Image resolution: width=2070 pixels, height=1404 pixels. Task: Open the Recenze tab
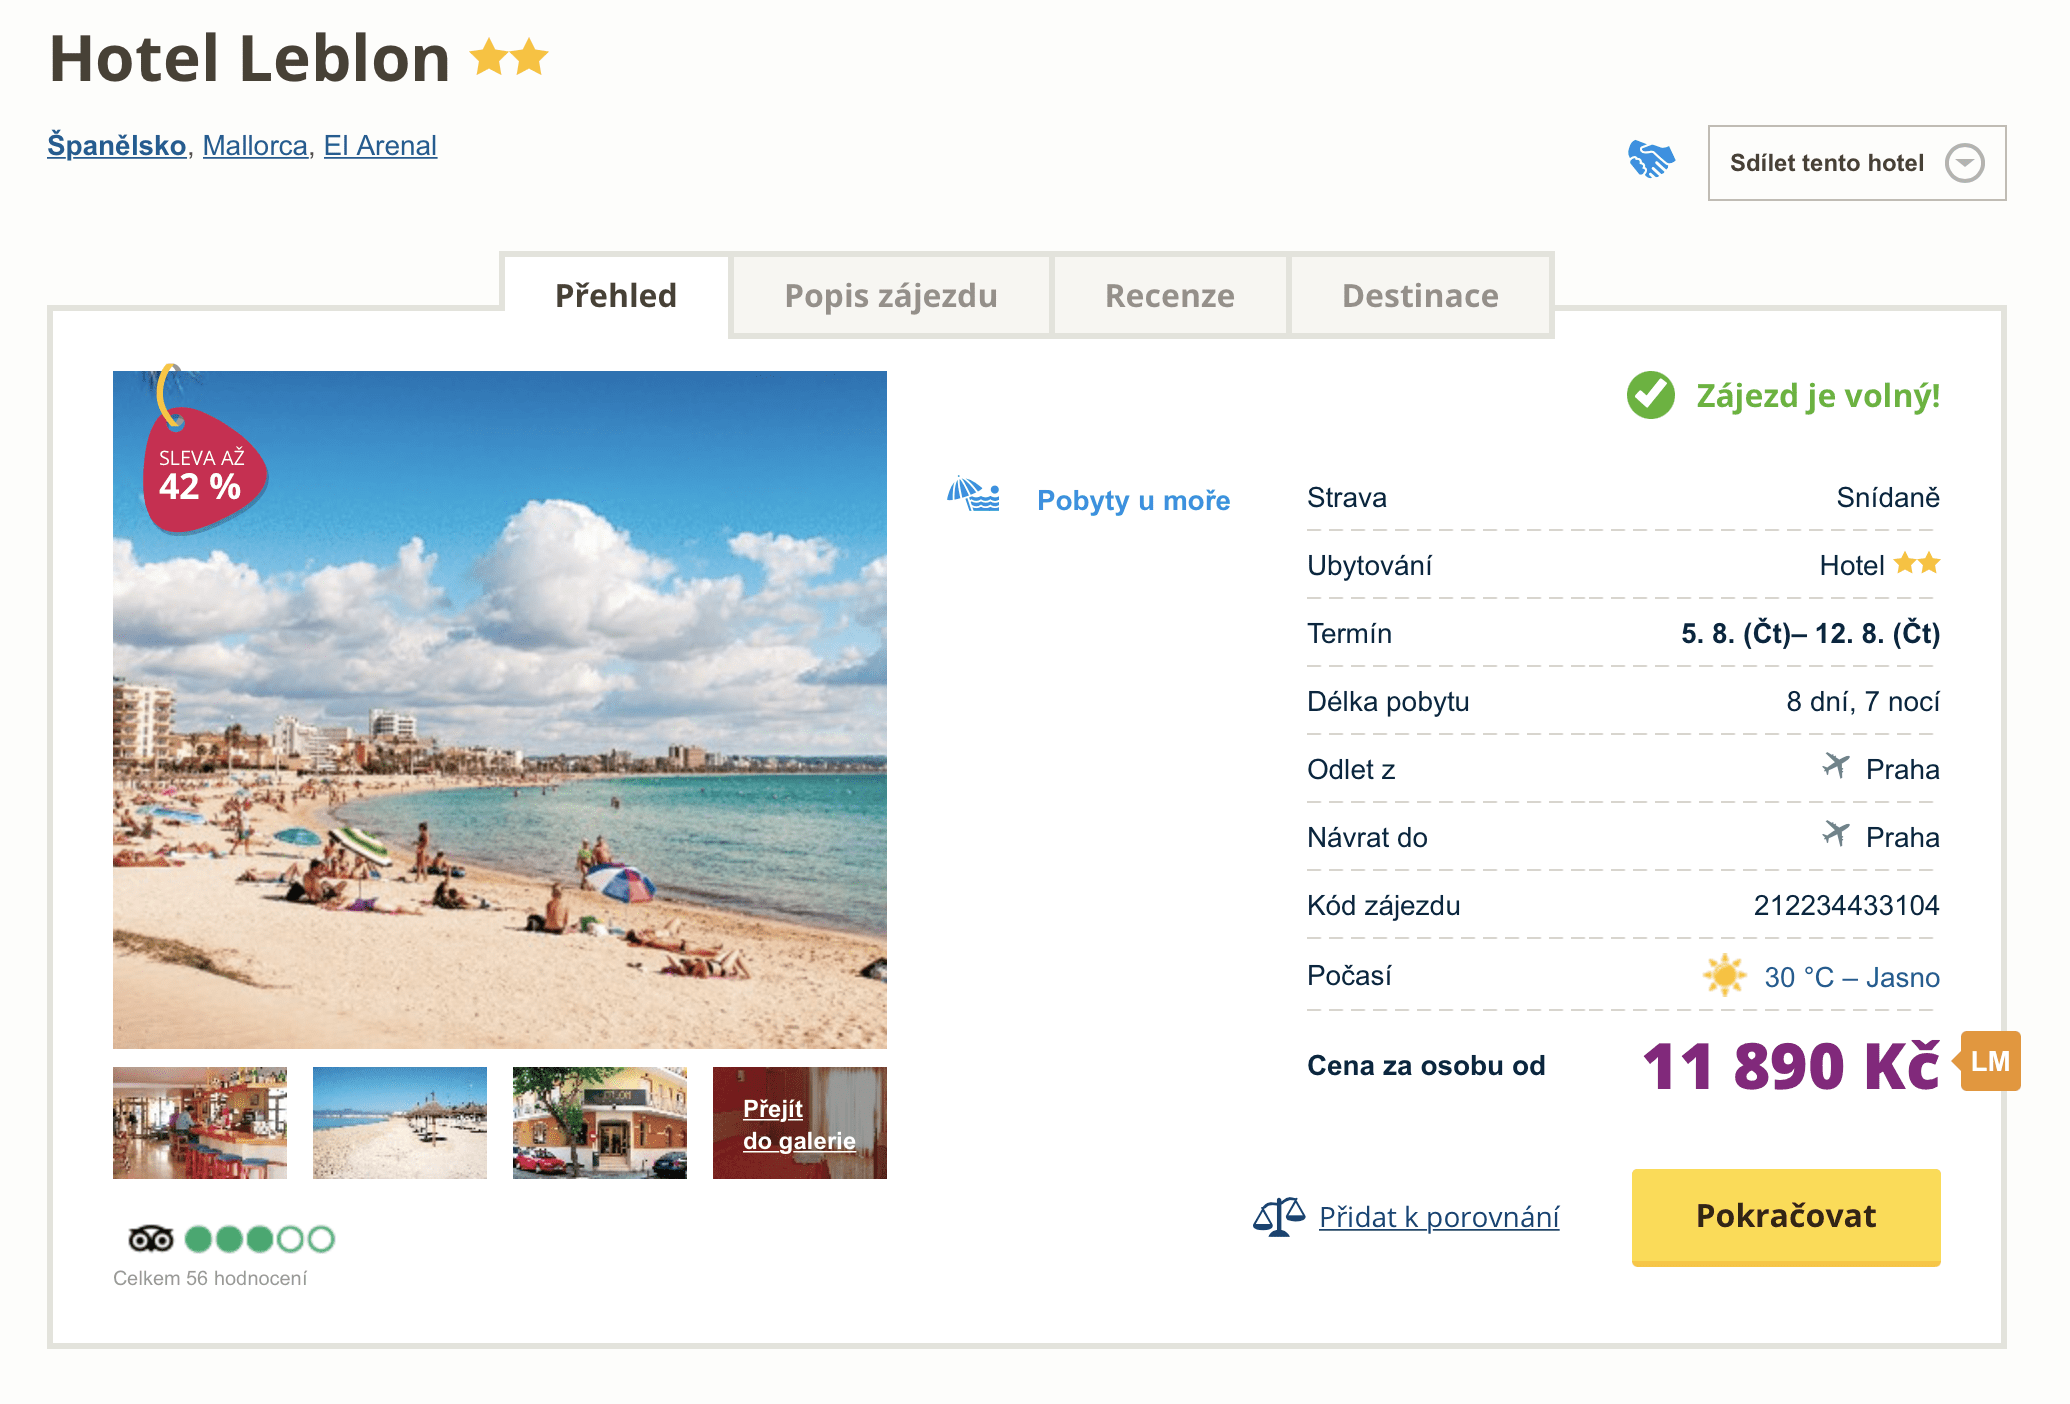coord(1169,296)
